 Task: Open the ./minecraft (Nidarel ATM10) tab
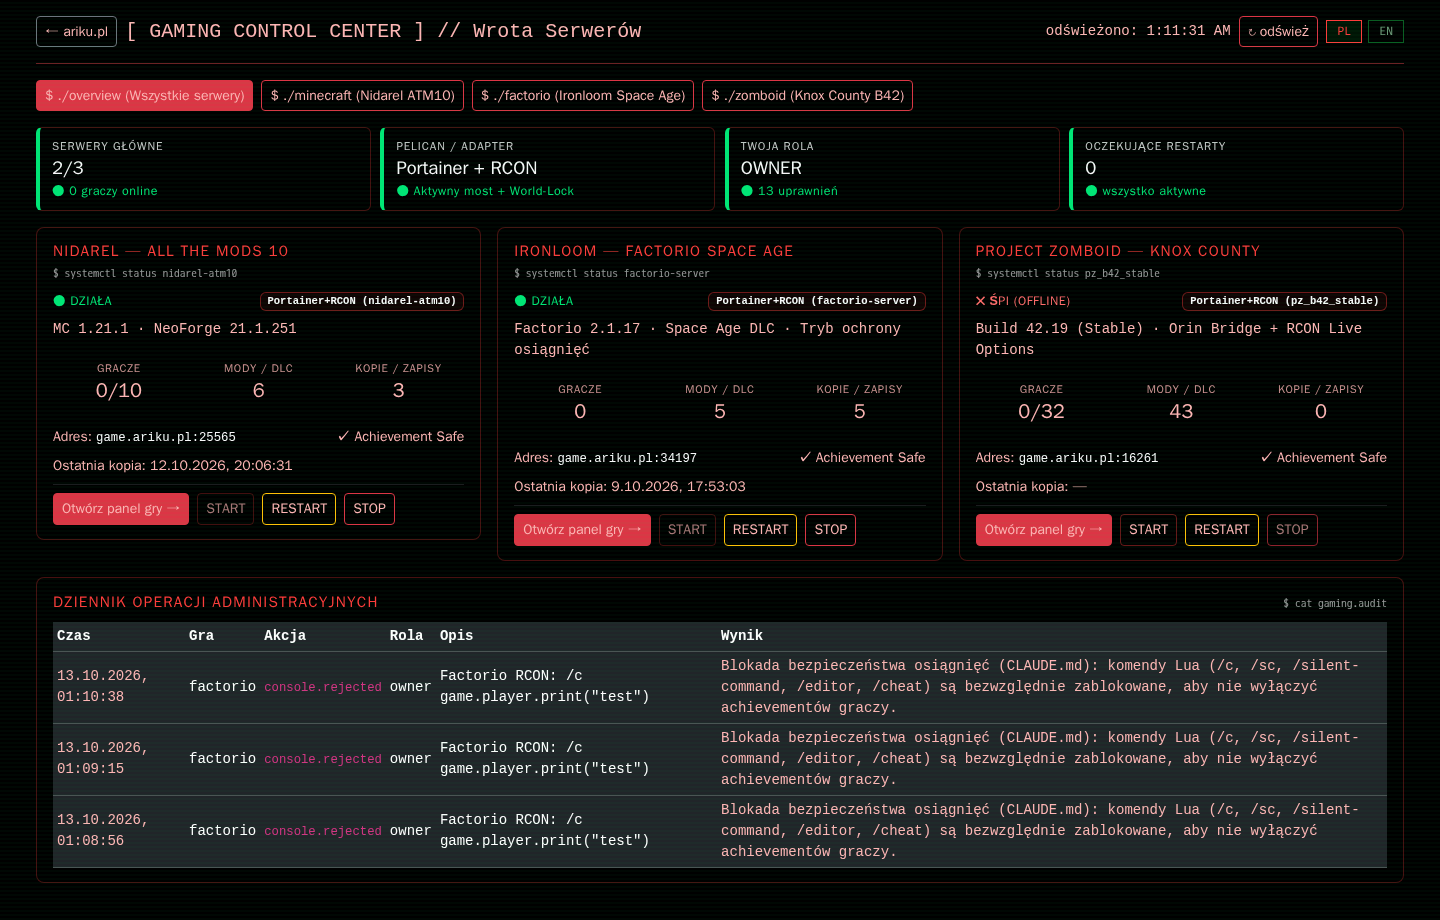pyautogui.click(x=362, y=95)
